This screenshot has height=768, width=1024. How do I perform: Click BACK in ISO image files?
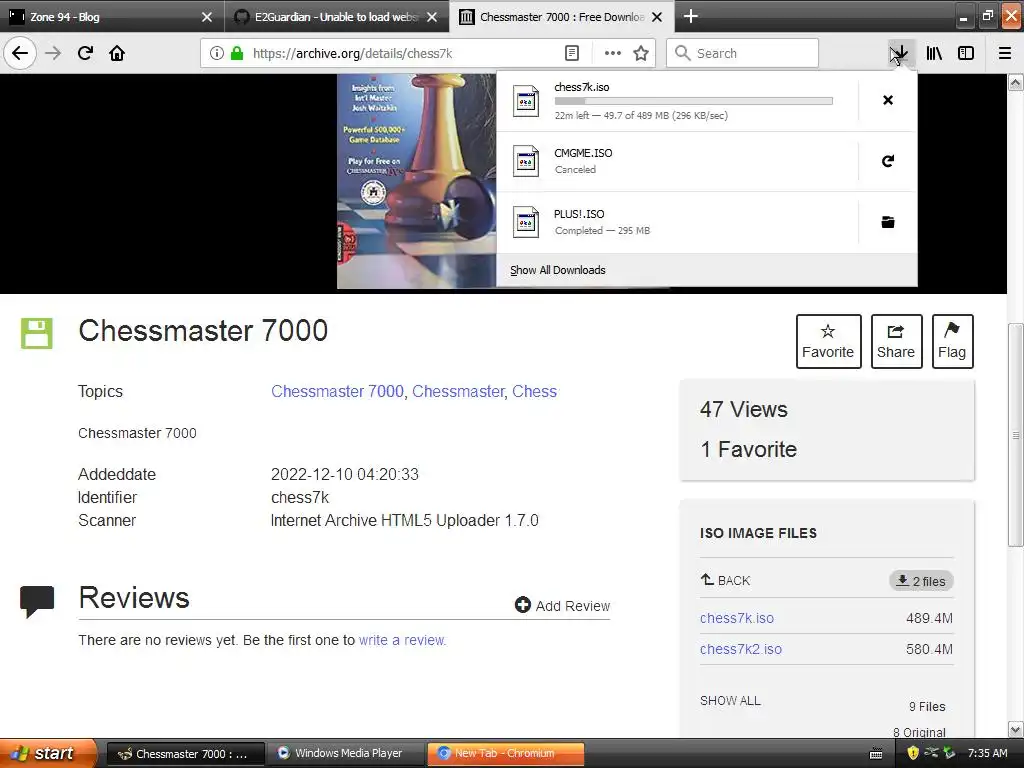tap(726, 580)
